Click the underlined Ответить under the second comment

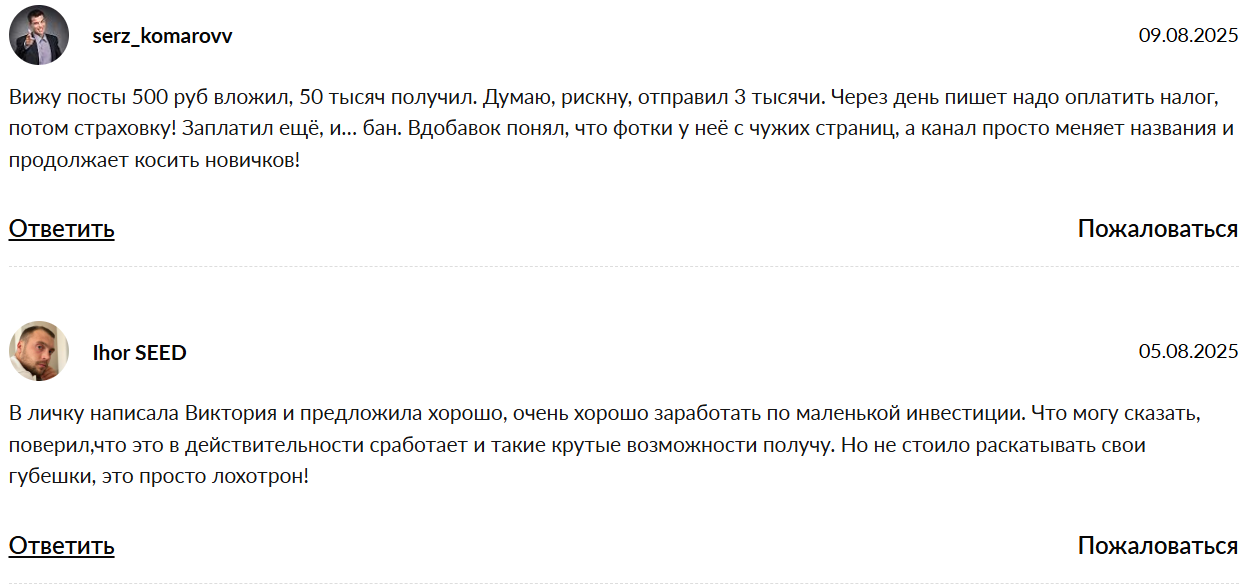[60, 547]
